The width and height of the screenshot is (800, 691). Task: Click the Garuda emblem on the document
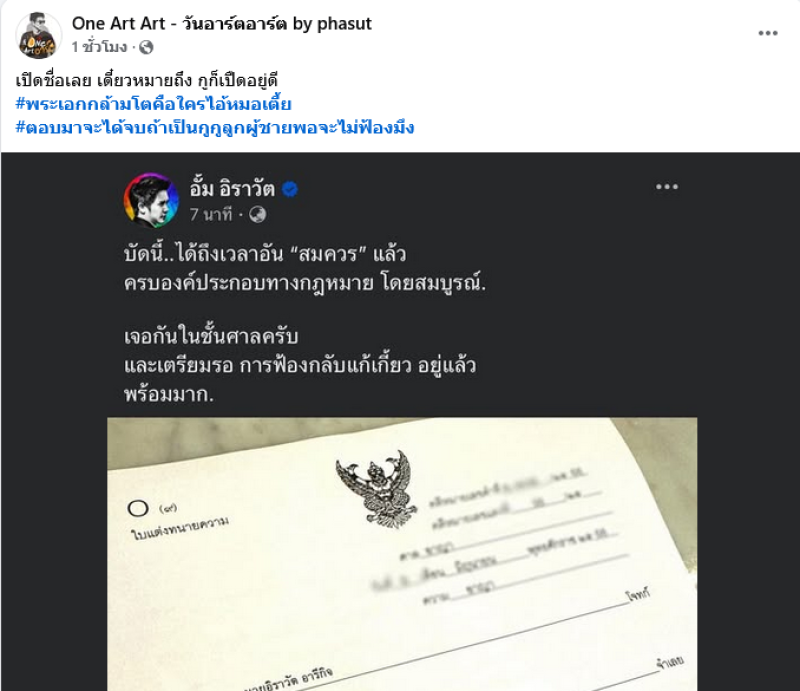[376, 488]
